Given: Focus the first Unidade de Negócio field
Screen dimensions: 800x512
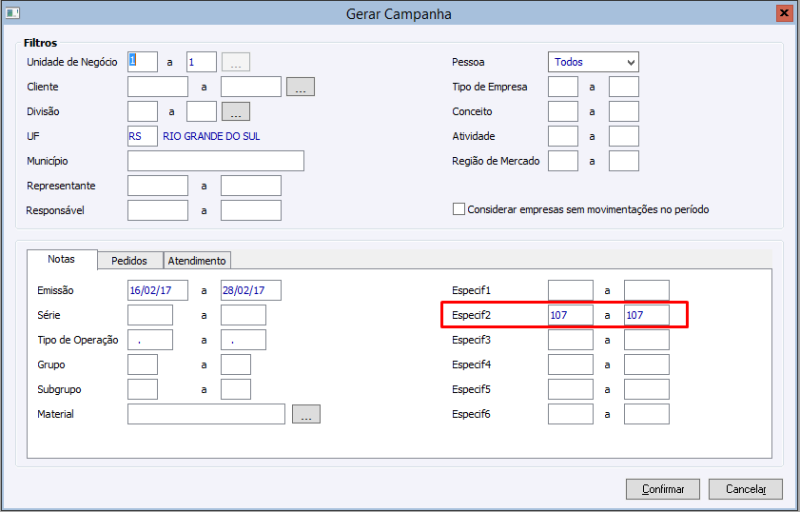Looking at the screenshot, I should point(142,62).
